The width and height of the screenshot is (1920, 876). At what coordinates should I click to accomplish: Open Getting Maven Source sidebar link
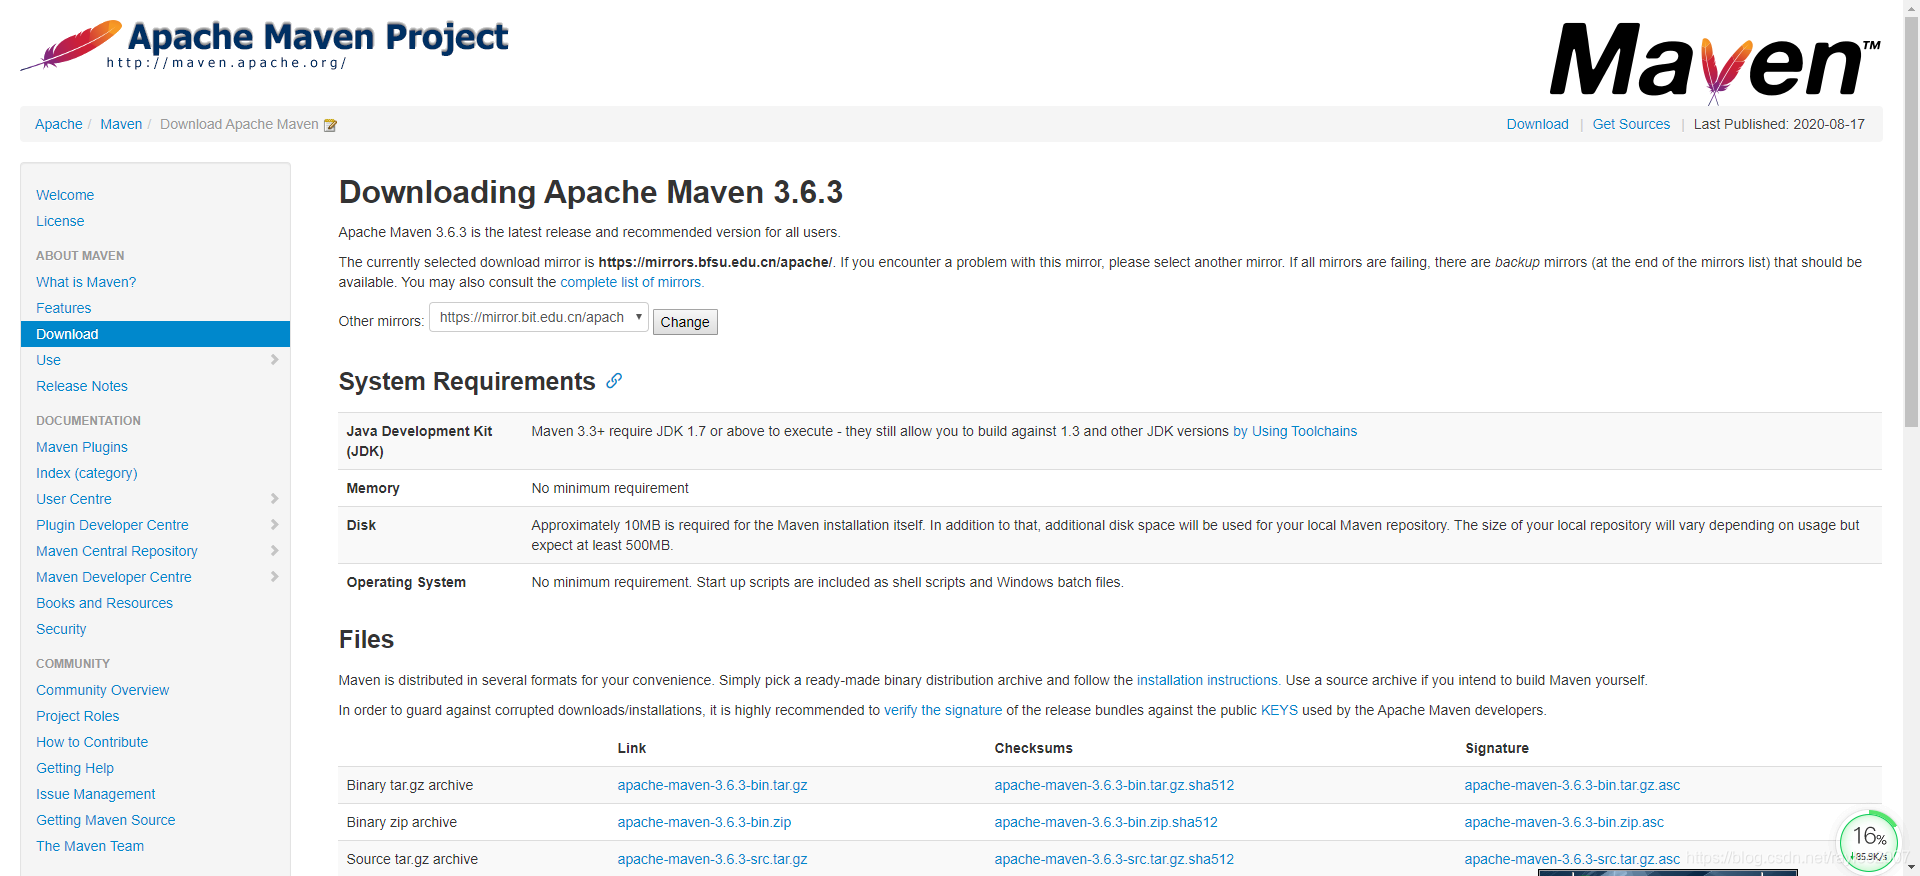(106, 820)
